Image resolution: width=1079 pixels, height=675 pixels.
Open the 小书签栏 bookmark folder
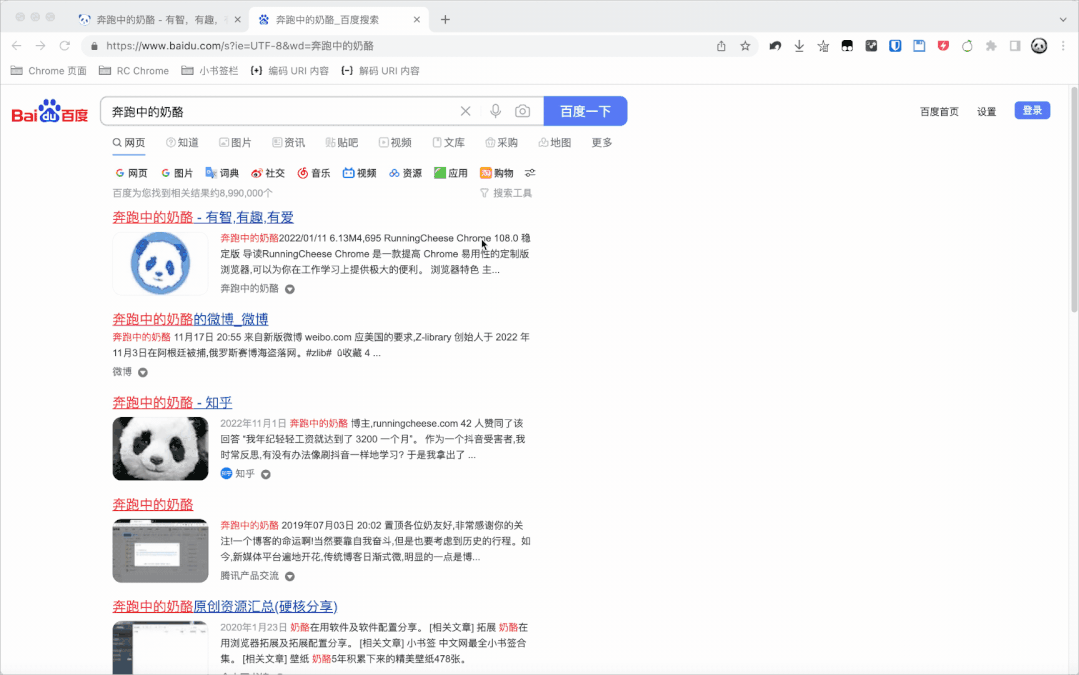click(x=210, y=71)
